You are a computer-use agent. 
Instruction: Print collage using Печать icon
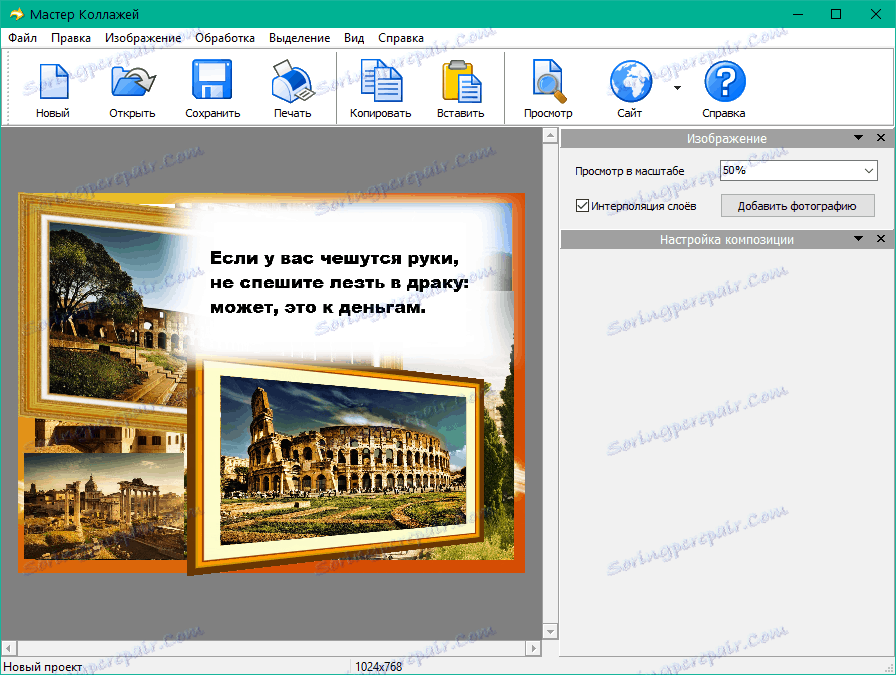click(x=293, y=82)
